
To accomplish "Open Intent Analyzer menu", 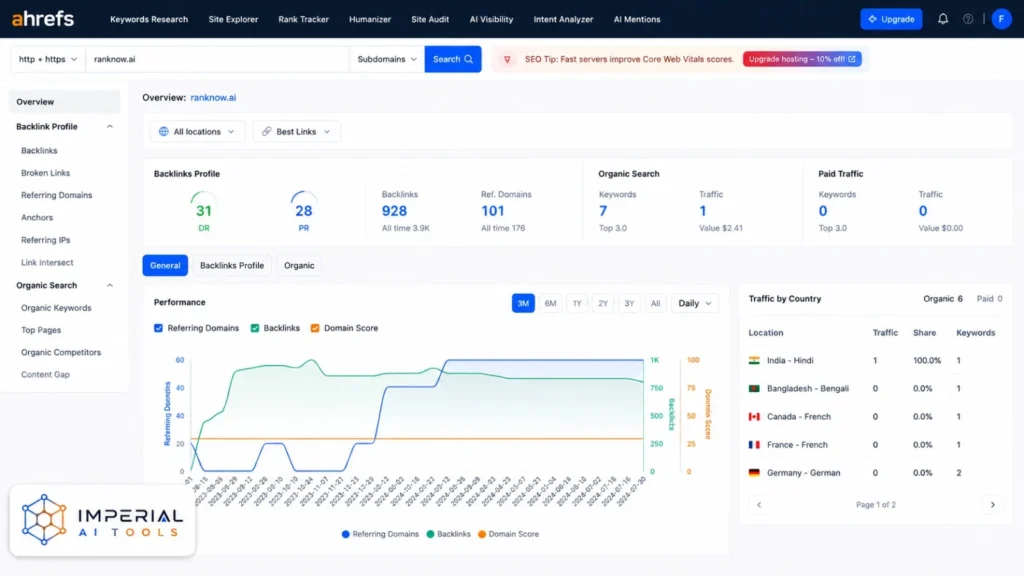I will 563,19.
